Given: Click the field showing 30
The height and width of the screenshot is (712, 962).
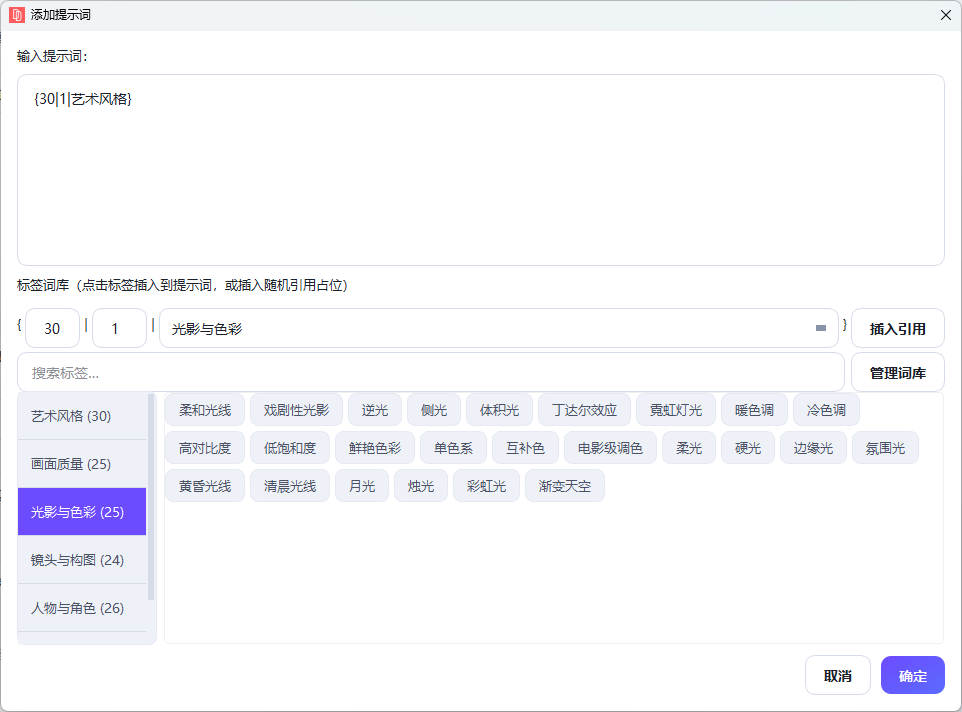Looking at the screenshot, I should click(x=52, y=328).
